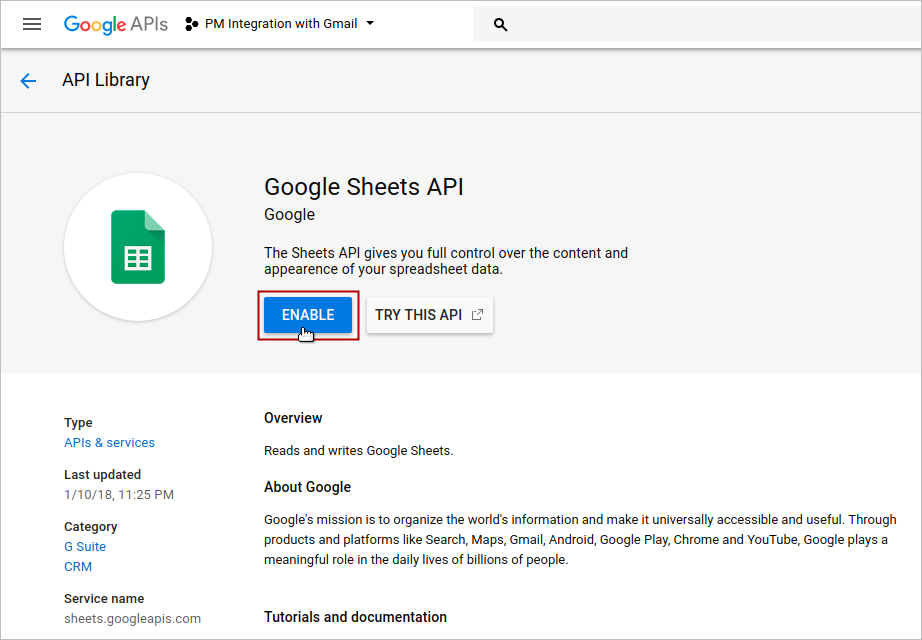Go back using the blue arrow
The image size is (922, 640).
28,81
